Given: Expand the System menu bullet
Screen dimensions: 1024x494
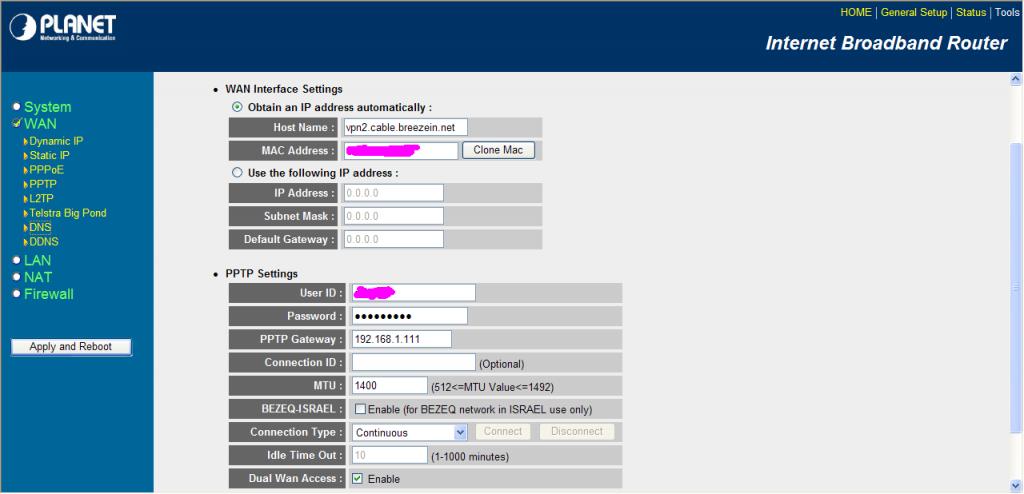Looking at the screenshot, I should coord(17,107).
